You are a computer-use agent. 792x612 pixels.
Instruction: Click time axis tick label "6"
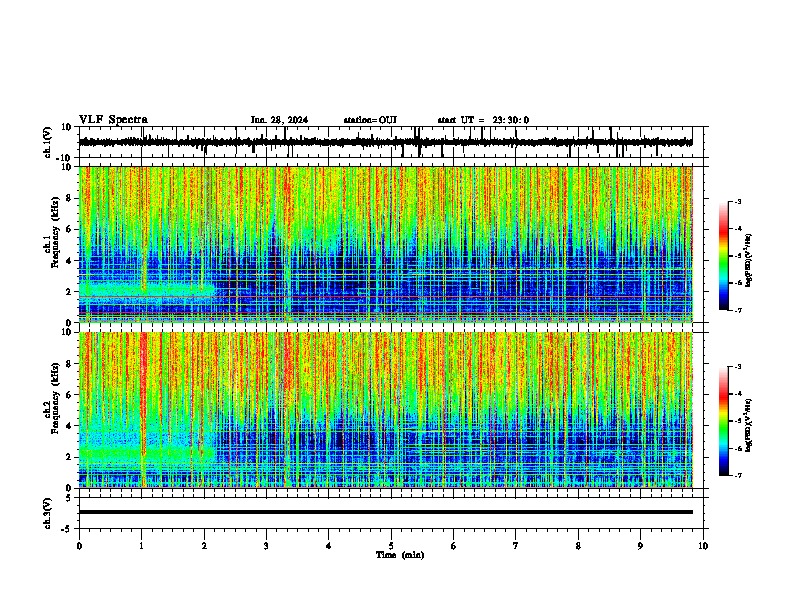click(454, 546)
